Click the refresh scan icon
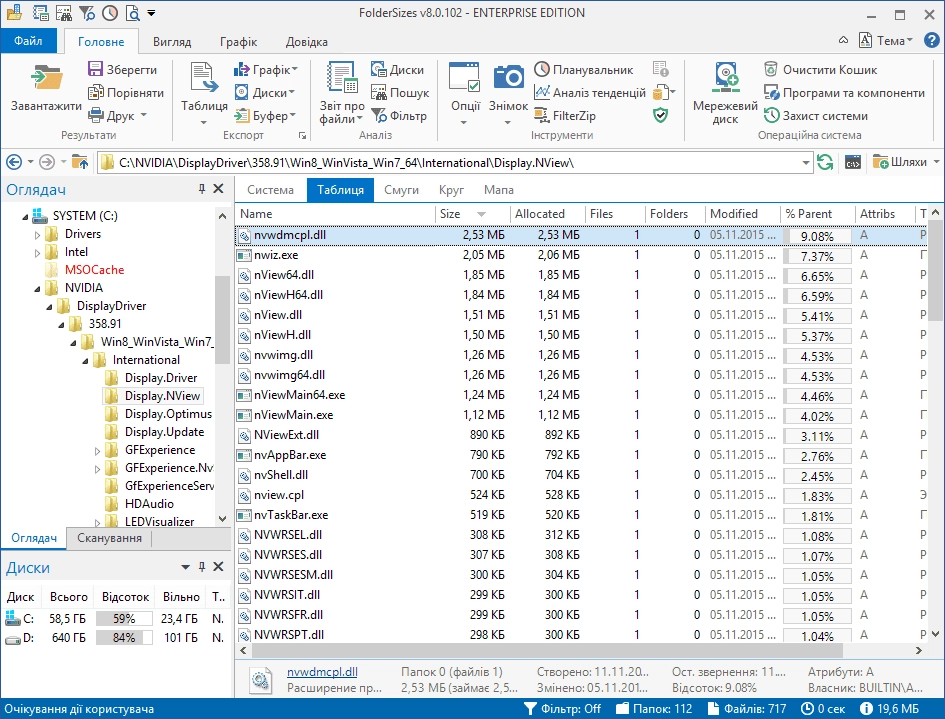This screenshot has height=719, width=945. (824, 162)
